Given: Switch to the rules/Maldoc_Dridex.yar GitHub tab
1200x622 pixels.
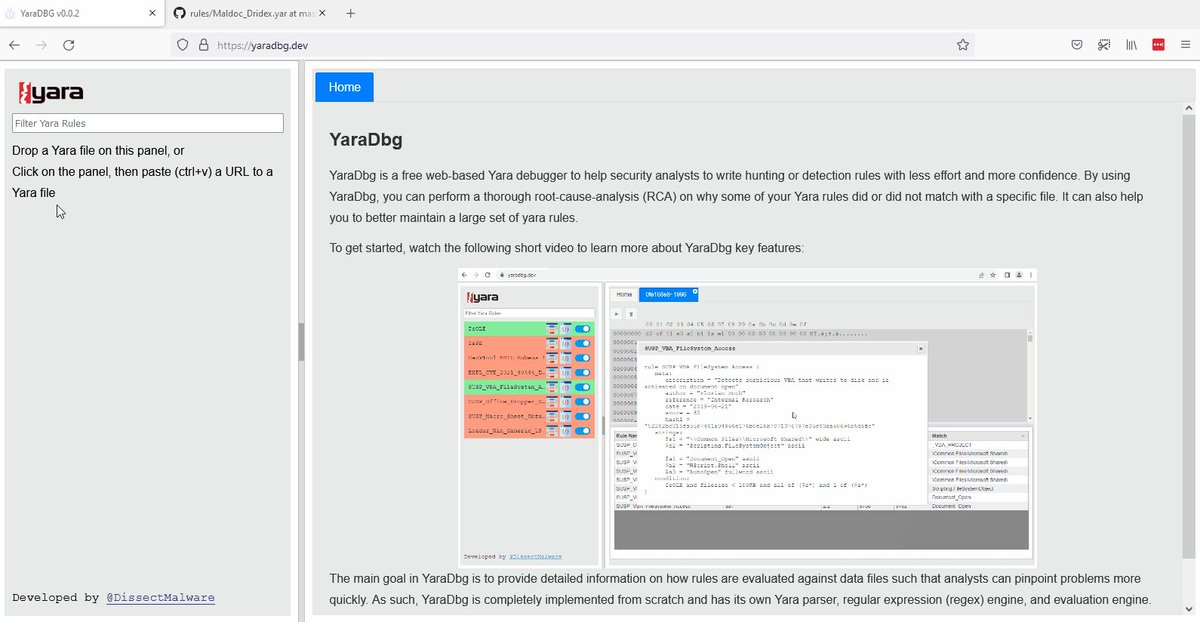Looking at the screenshot, I should point(250,14).
